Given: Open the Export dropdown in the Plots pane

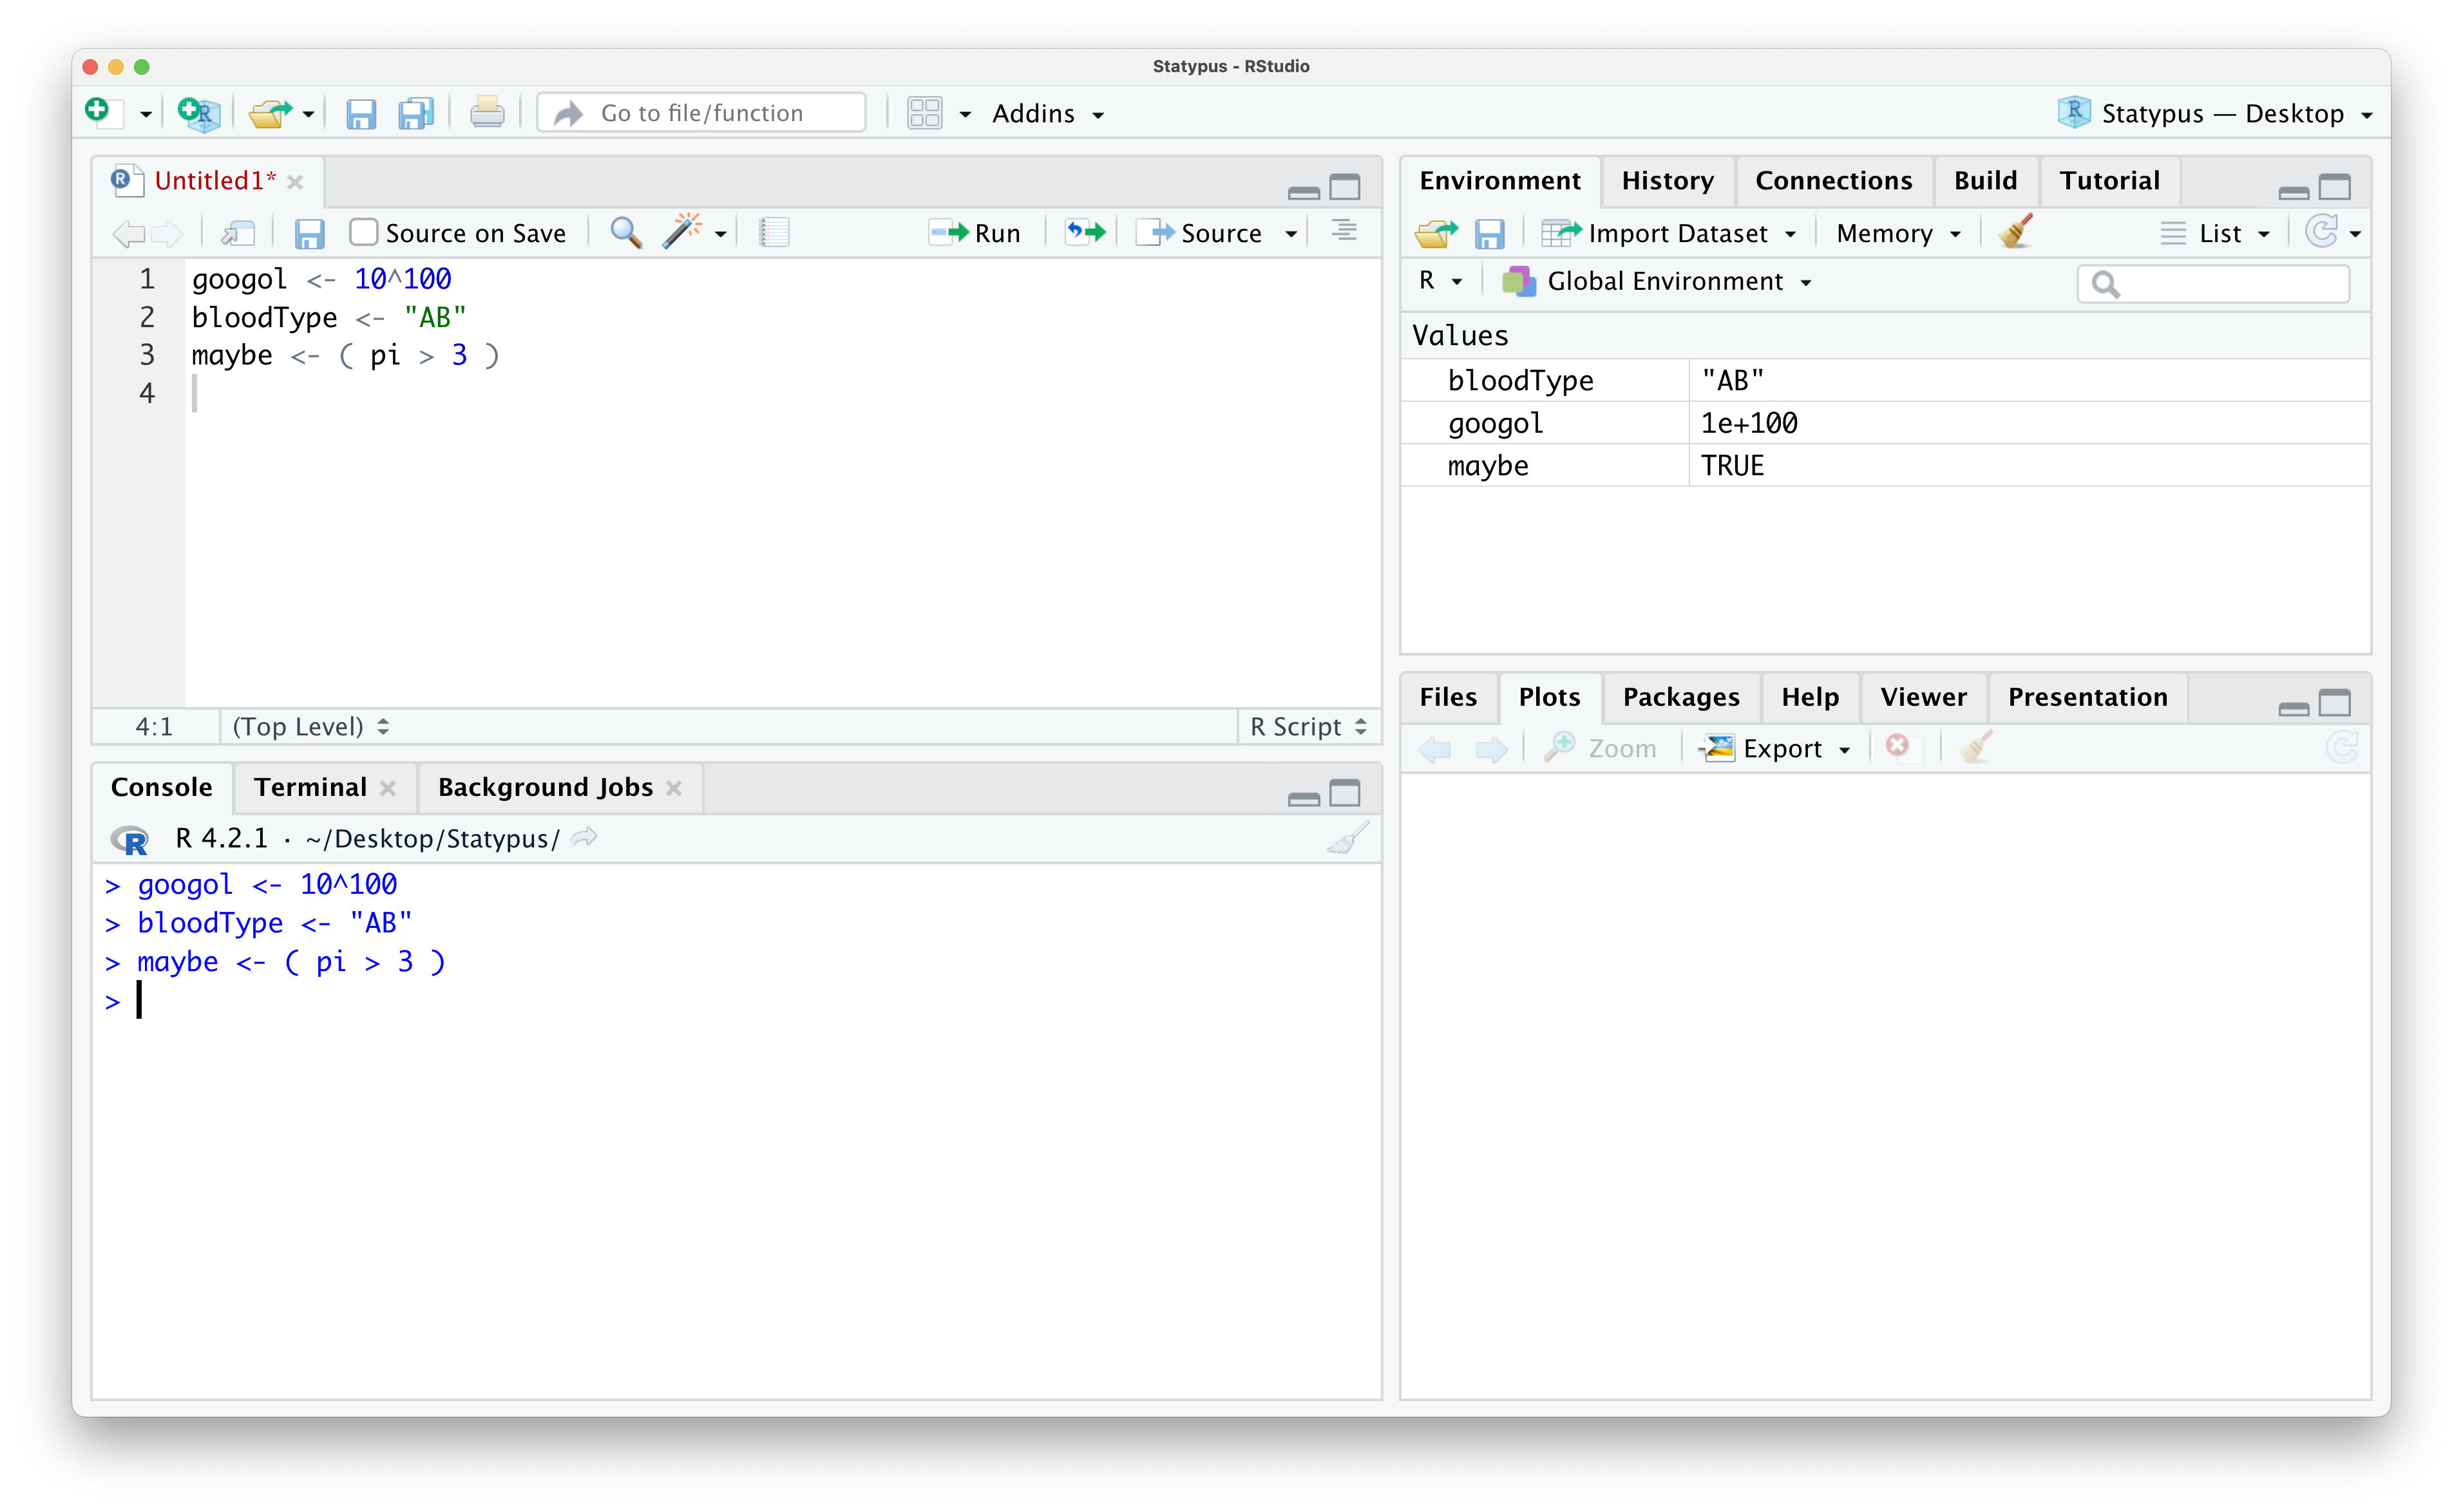Looking at the screenshot, I should 1776,748.
